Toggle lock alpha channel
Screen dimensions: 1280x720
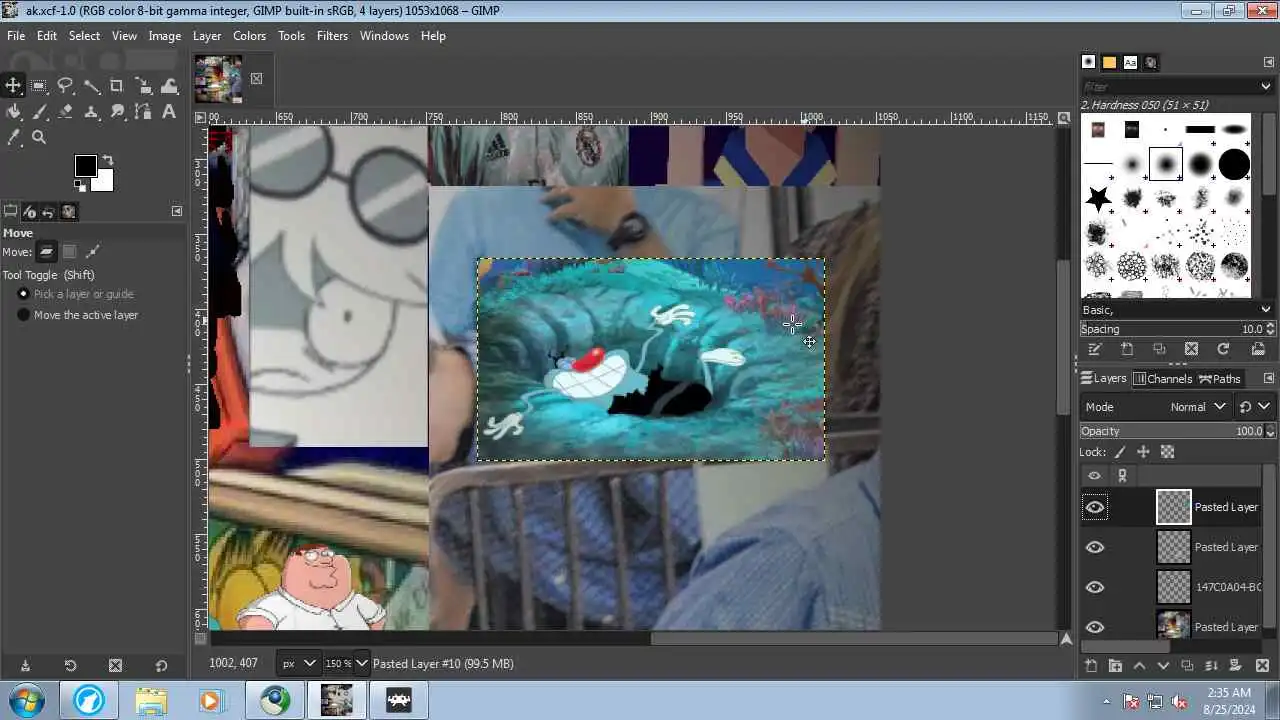click(1167, 452)
